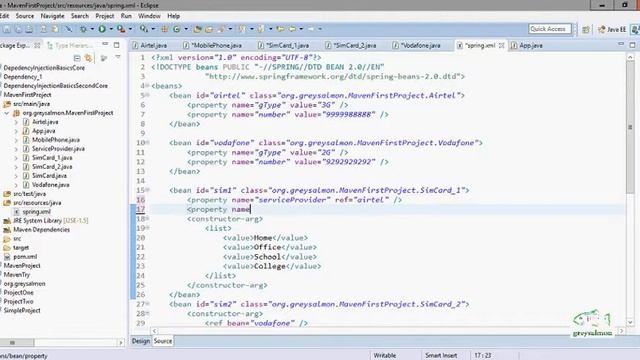This screenshot has height=360, width=640.
Task: Open the Project menu
Action: pyautogui.click(x=104, y=16)
